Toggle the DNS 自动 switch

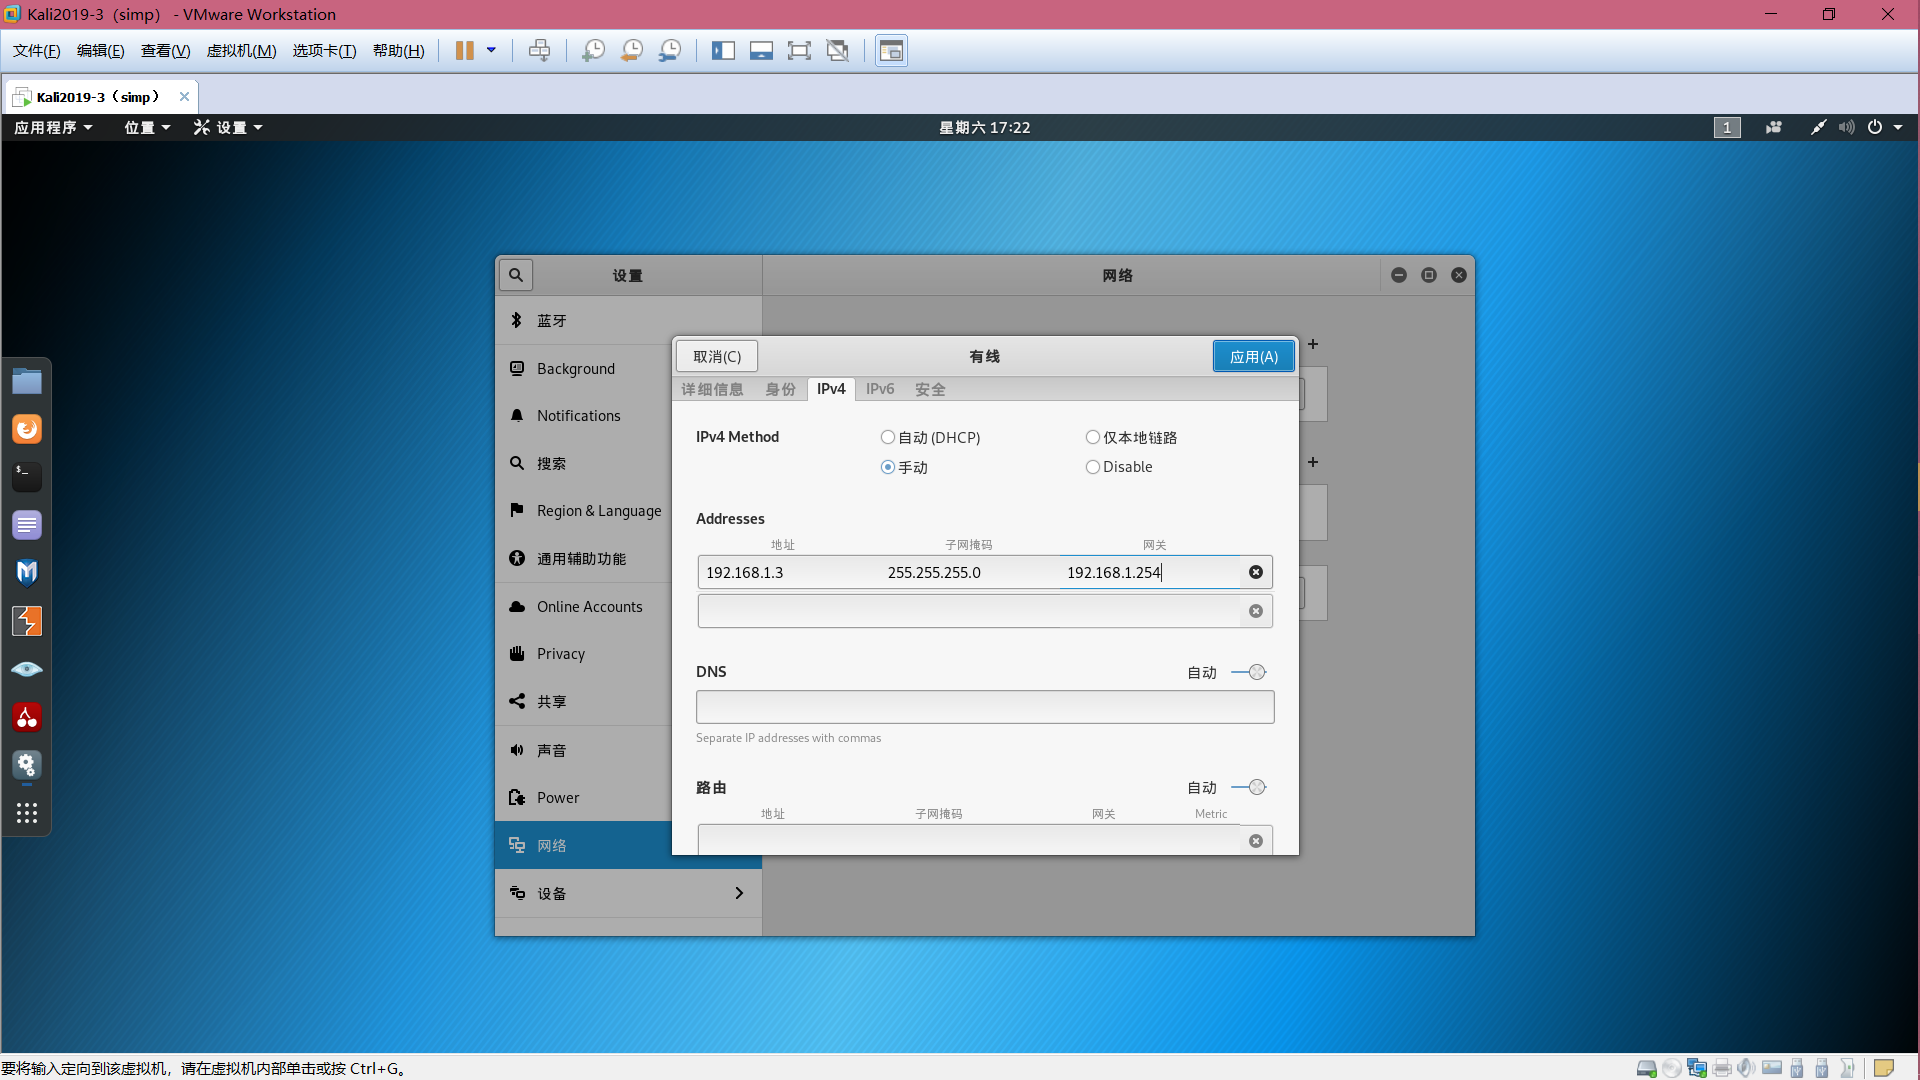pos(1249,672)
